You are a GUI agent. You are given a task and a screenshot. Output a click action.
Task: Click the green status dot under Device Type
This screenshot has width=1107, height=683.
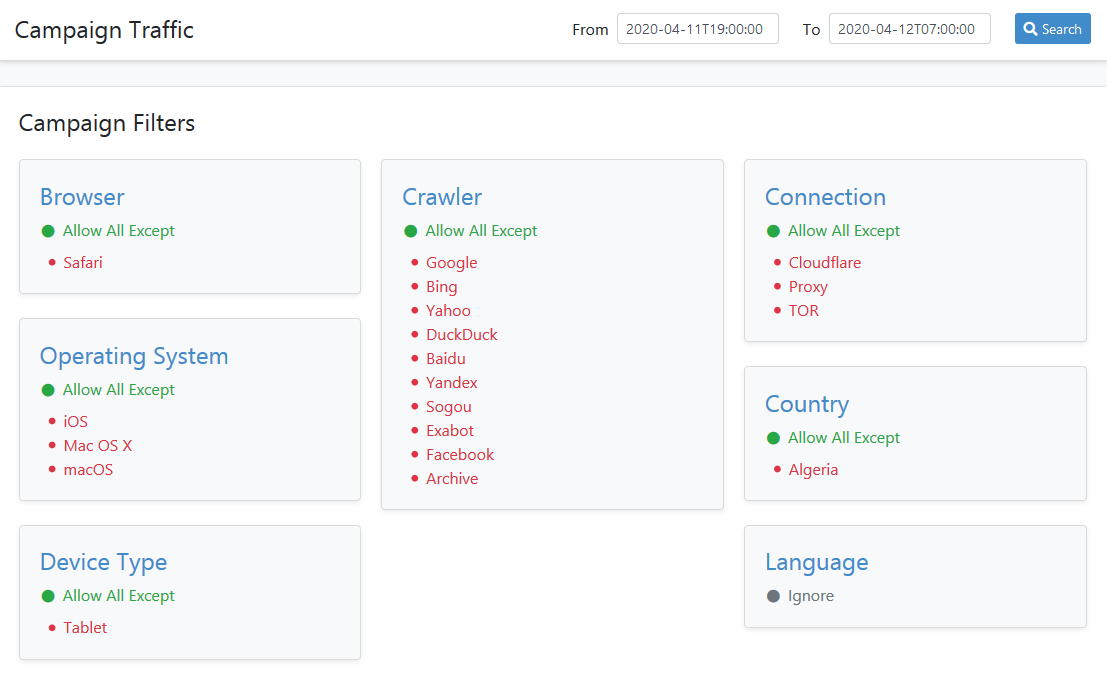pyautogui.click(x=48, y=596)
